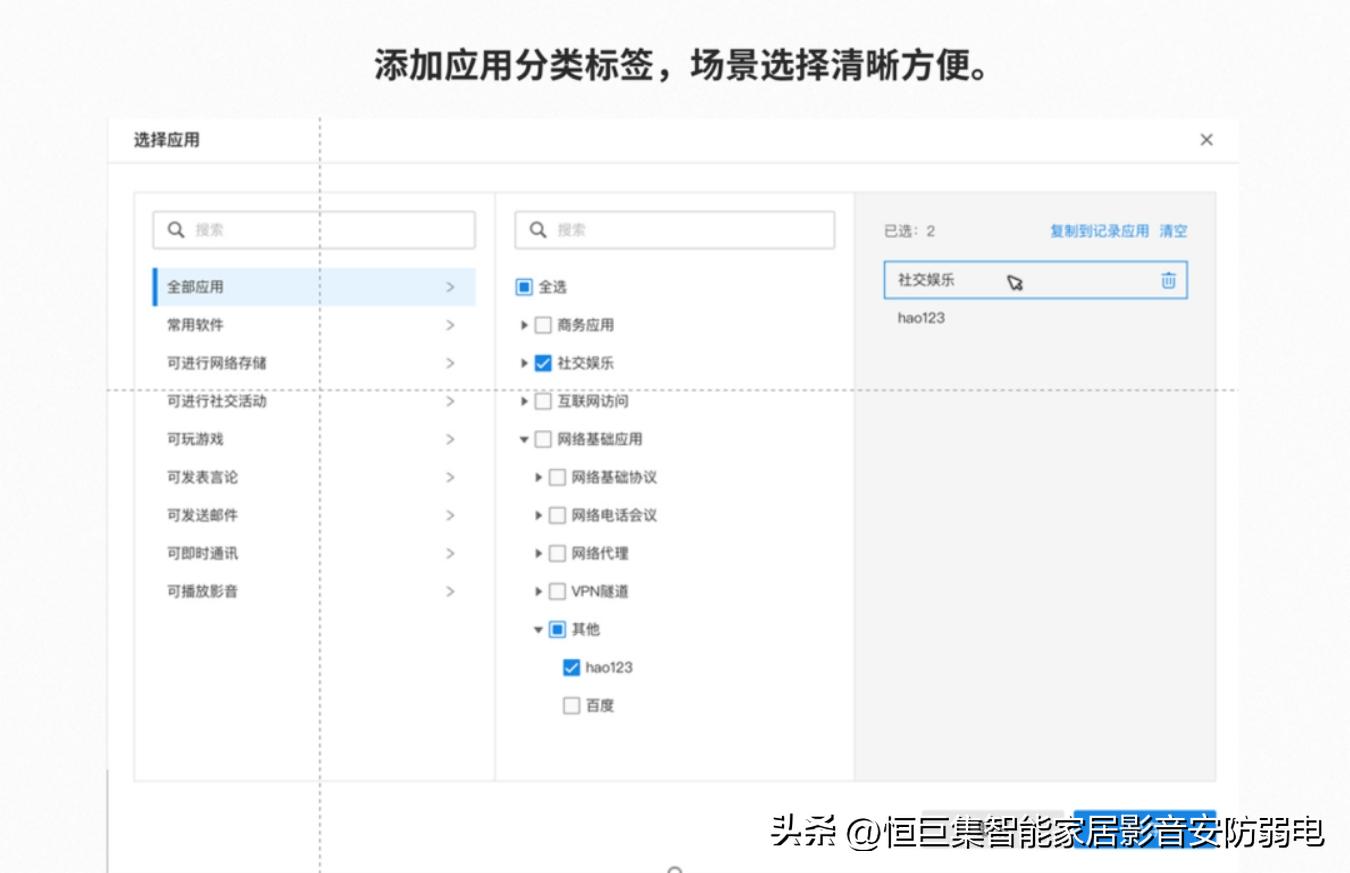1350x873 pixels.
Task: Uncheck the hao123 checkbox
Action: click(572, 667)
